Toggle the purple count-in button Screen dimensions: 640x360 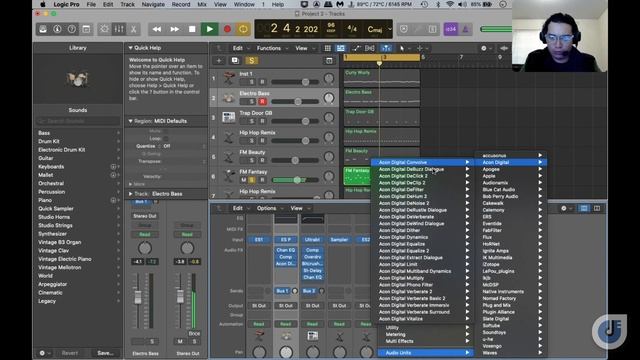tap(451, 29)
